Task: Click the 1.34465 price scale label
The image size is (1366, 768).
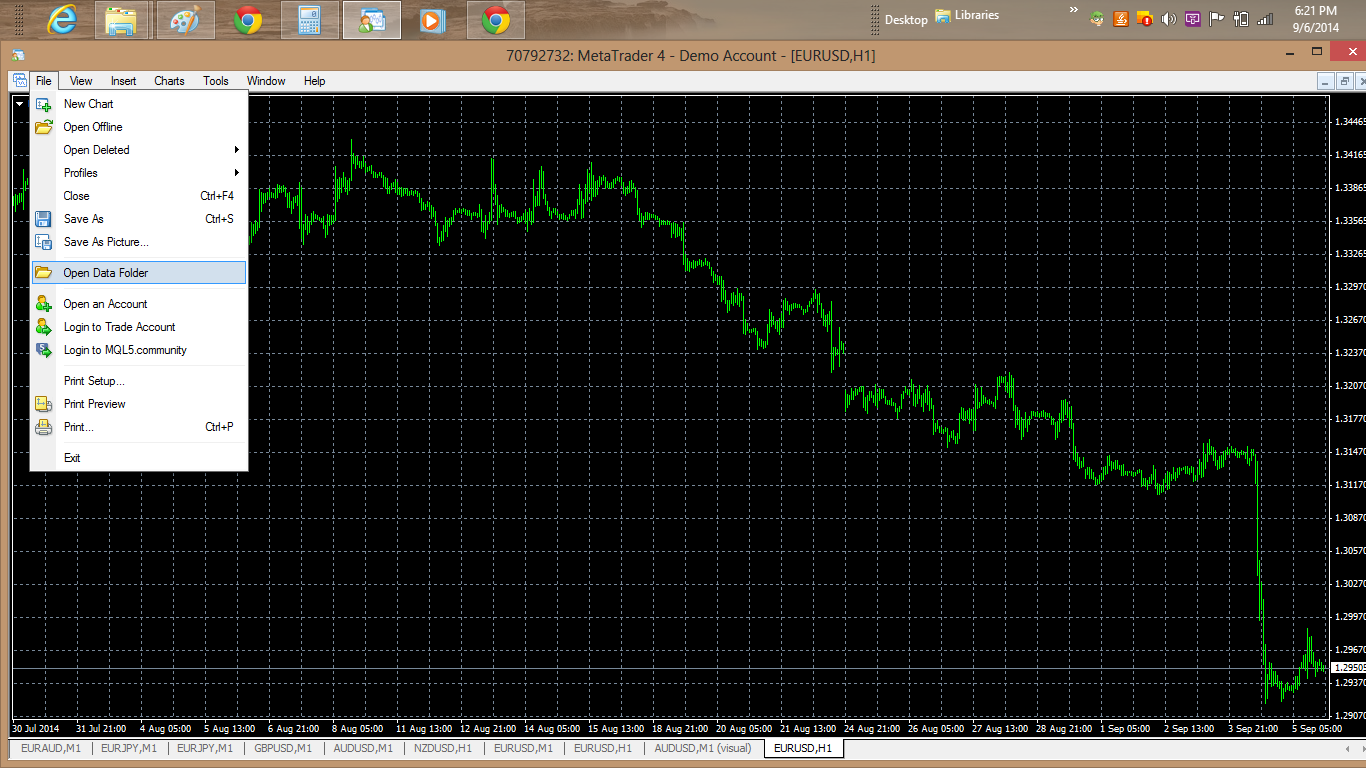Action: 1350,122
